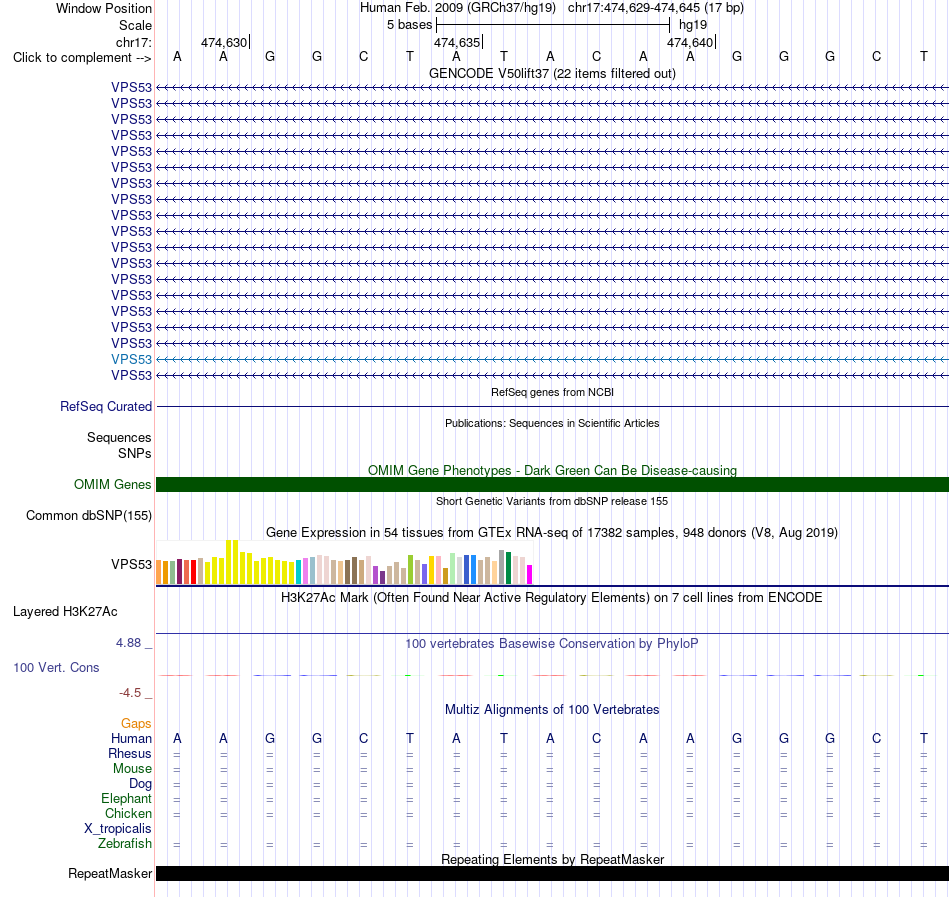Open the GTEx Gene Expression track title

552,532
